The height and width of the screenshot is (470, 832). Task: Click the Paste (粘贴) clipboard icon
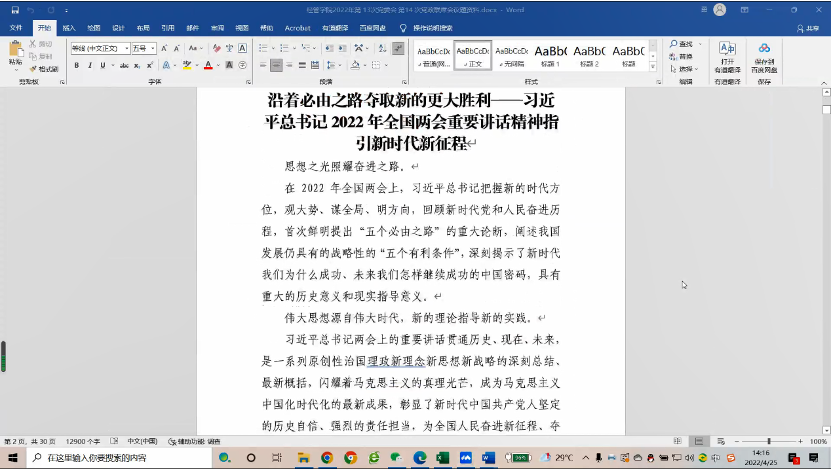tap(15, 51)
